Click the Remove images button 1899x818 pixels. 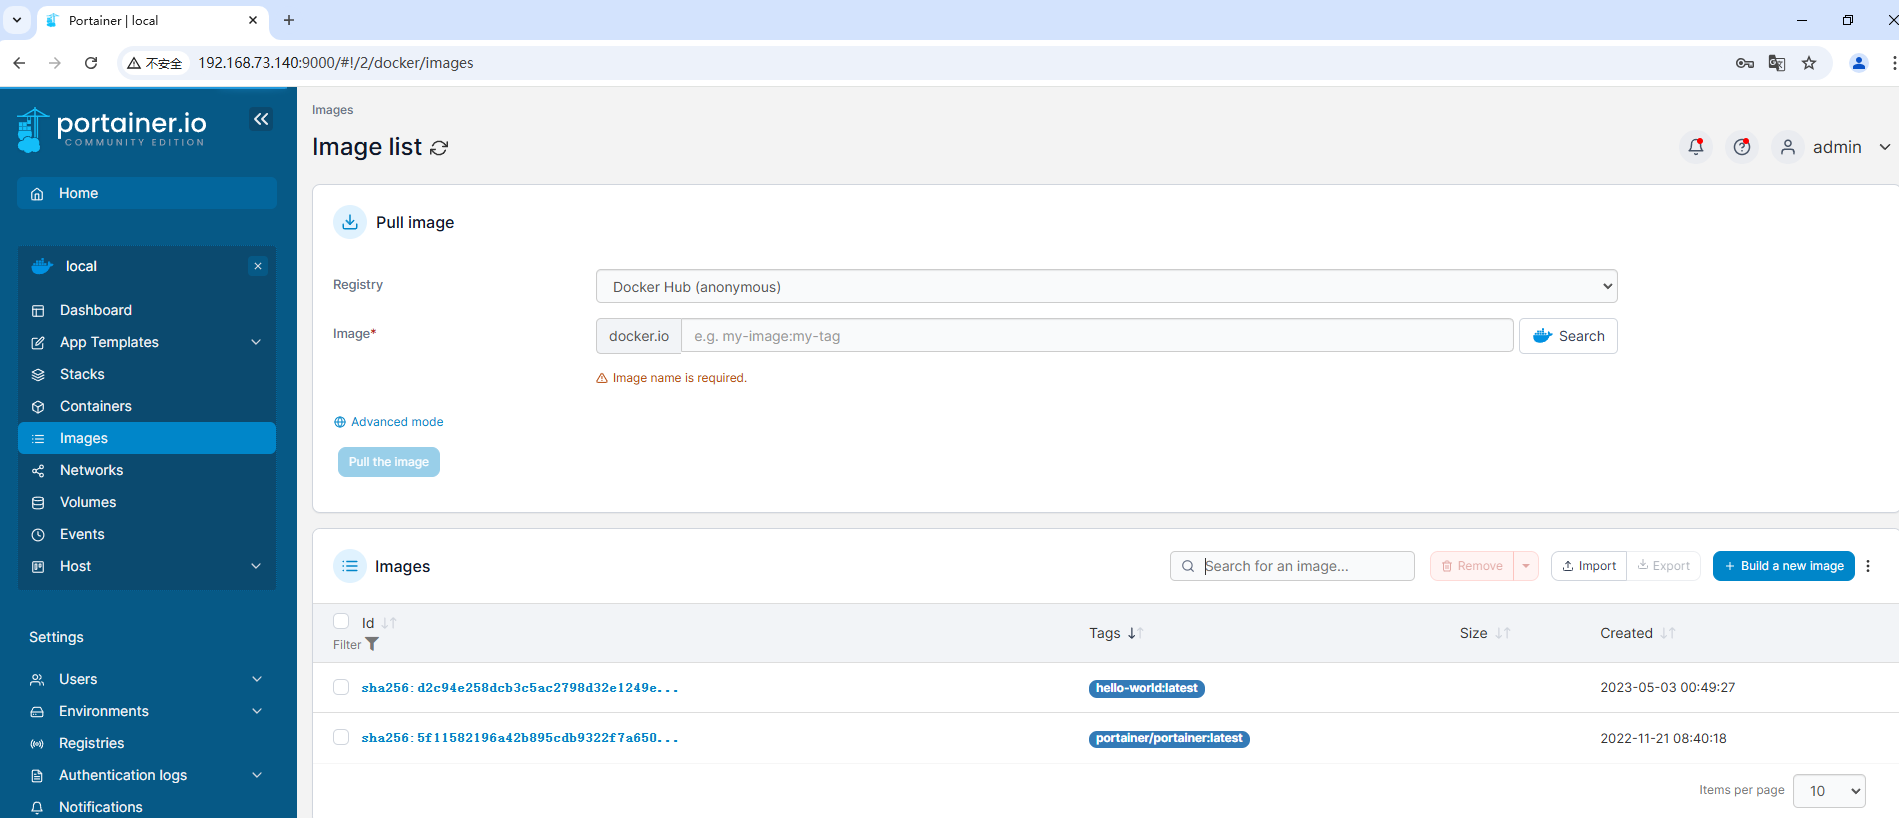(x=1472, y=566)
